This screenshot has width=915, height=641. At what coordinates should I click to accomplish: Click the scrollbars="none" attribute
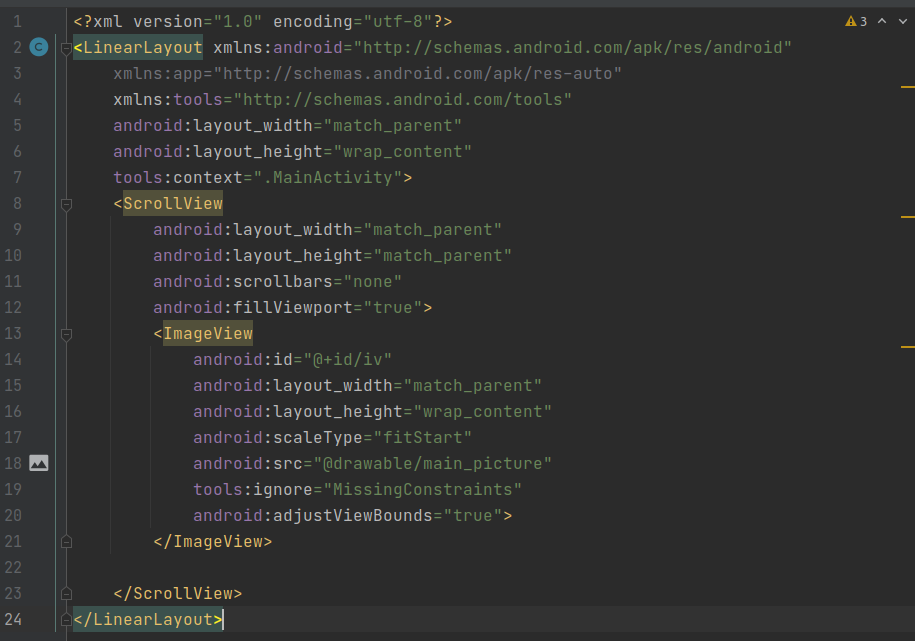[x=277, y=281]
